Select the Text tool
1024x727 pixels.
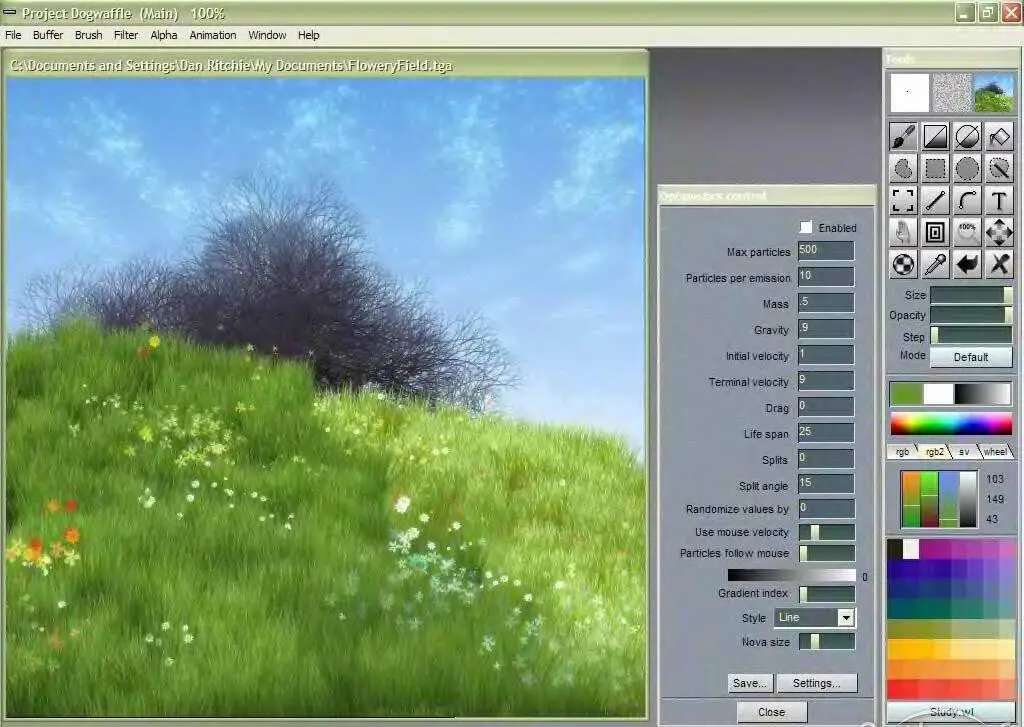coord(999,201)
